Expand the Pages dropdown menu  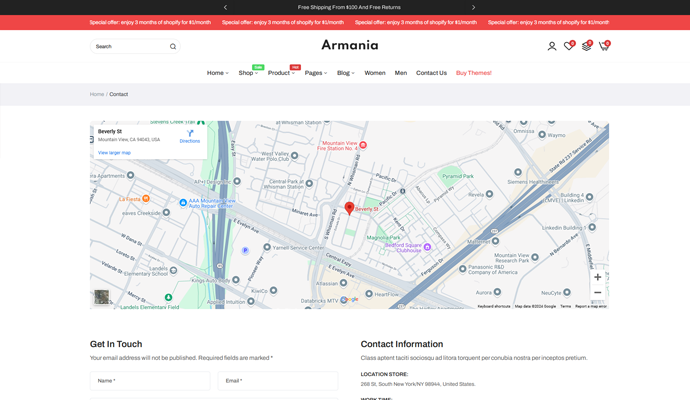pyautogui.click(x=315, y=73)
